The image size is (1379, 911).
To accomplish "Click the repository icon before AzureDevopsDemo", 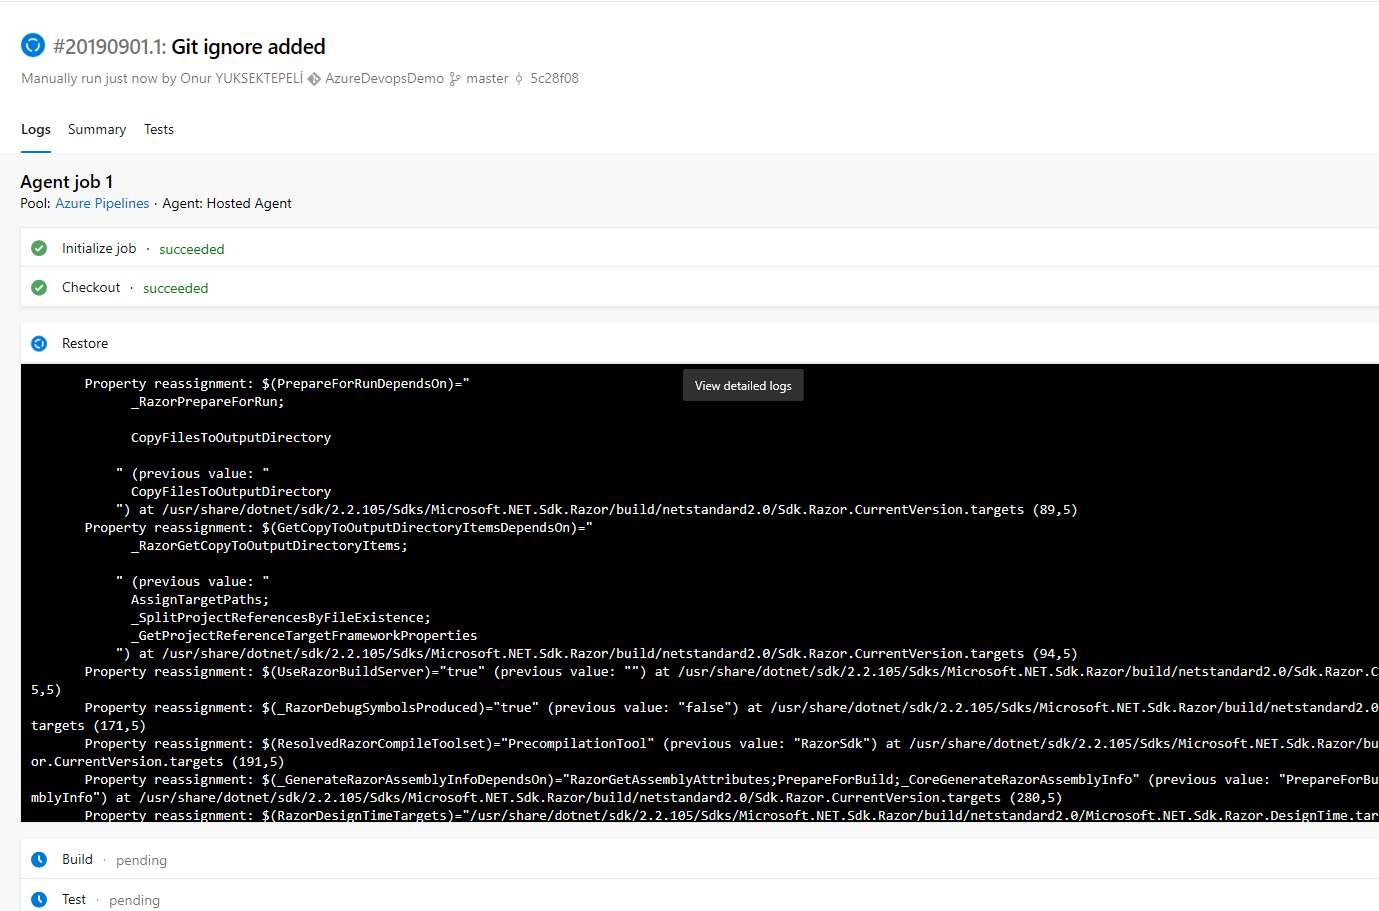I will pos(314,79).
